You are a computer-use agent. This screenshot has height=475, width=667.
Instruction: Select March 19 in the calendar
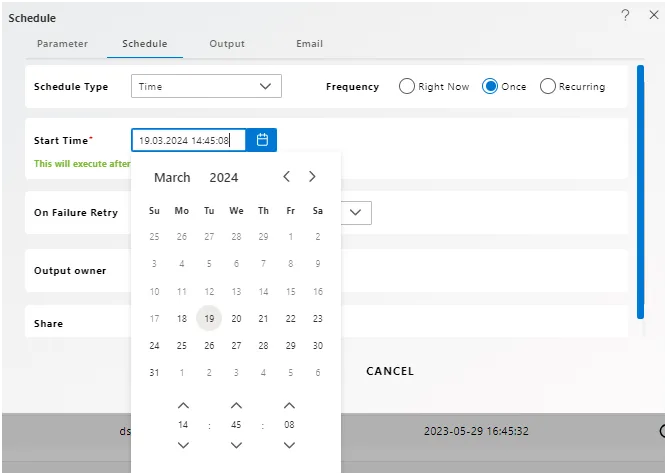[x=209, y=318]
